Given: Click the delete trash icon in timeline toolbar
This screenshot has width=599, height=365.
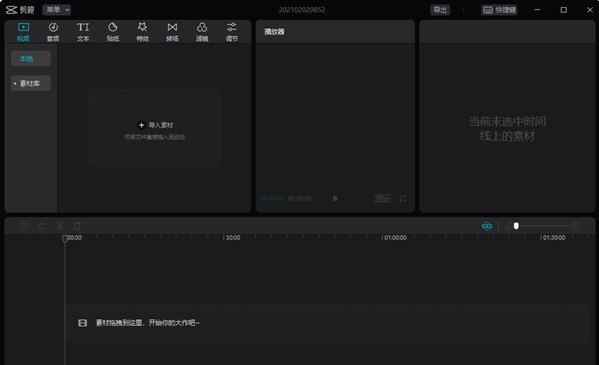Looking at the screenshot, I should (x=77, y=226).
